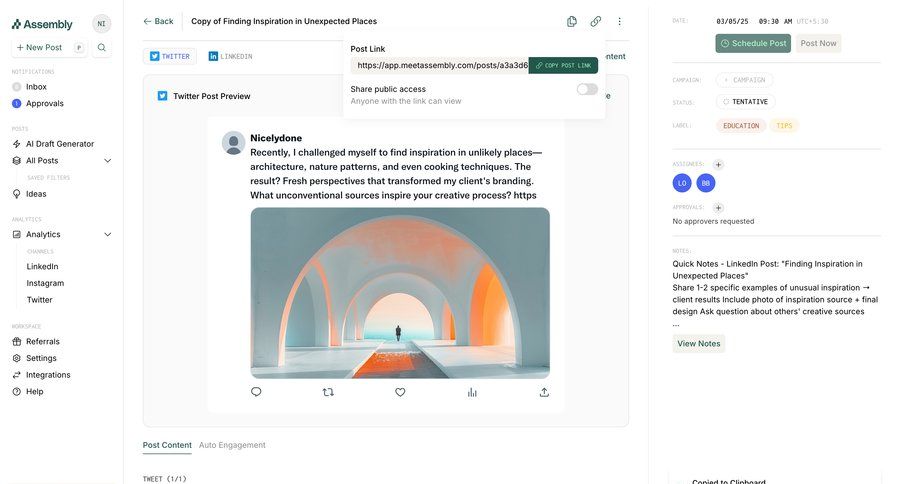This screenshot has height=484, width=900.
Task: Click the Post Now button
Action: pyautogui.click(x=818, y=43)
